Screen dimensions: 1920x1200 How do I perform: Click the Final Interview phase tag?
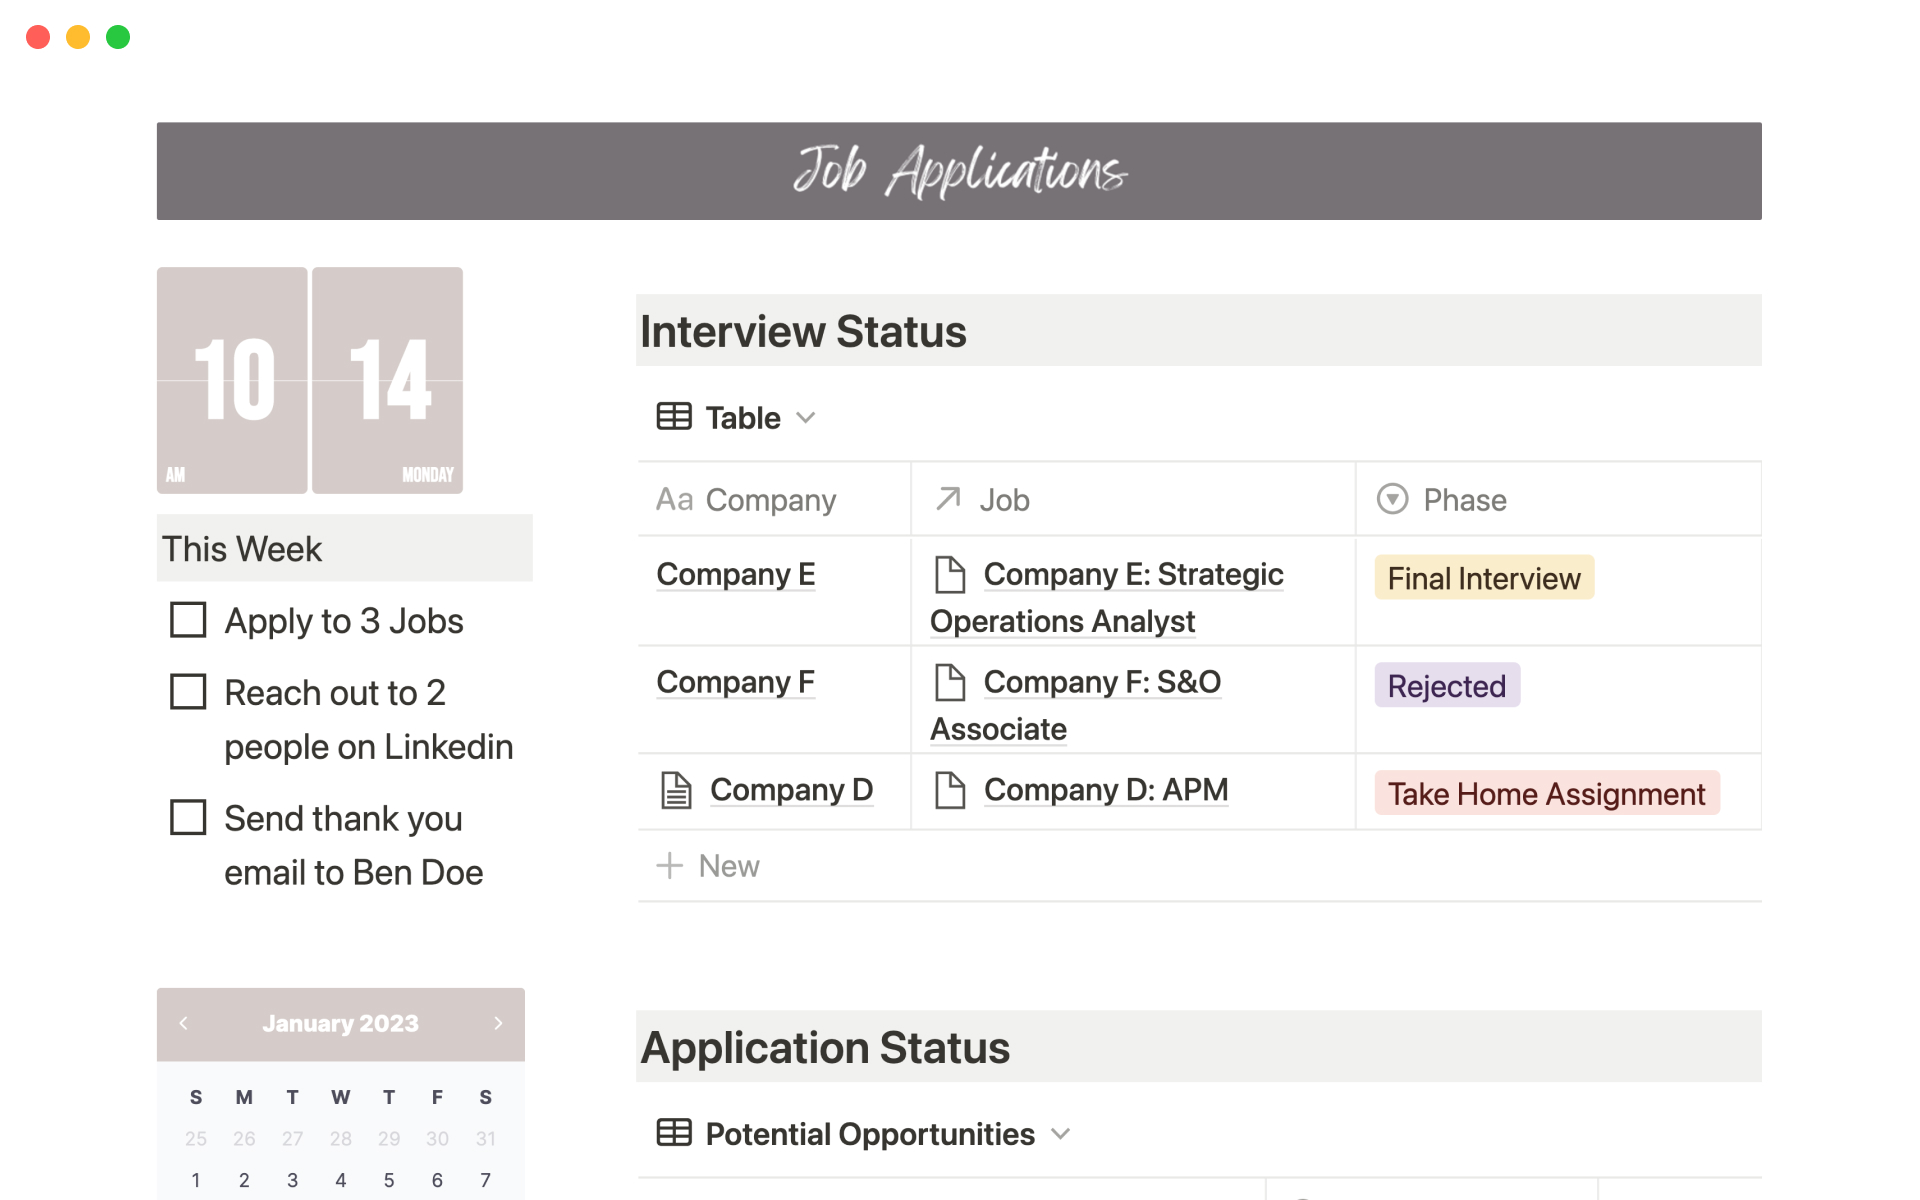[1483, 578]
